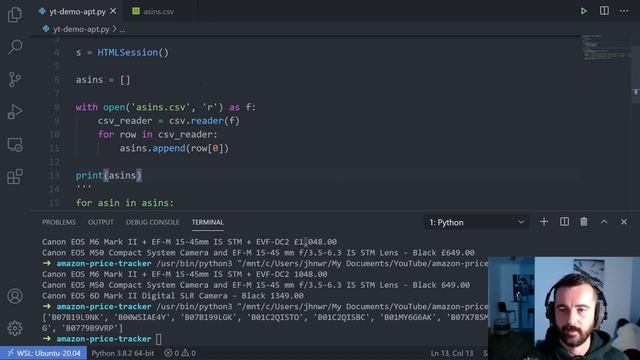
Task: Click the WSL: Ubuntu-20.04 remote indicator
Action: (x=43, y=353)
